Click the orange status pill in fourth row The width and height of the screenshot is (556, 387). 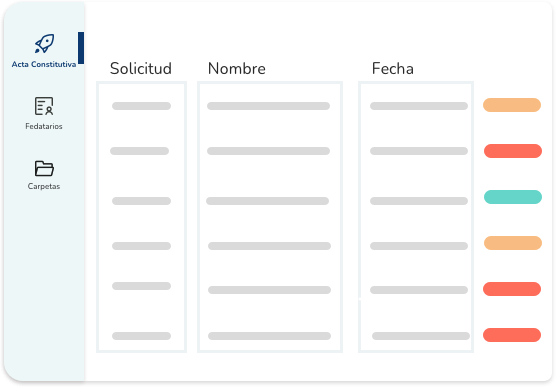click(513, 243)
